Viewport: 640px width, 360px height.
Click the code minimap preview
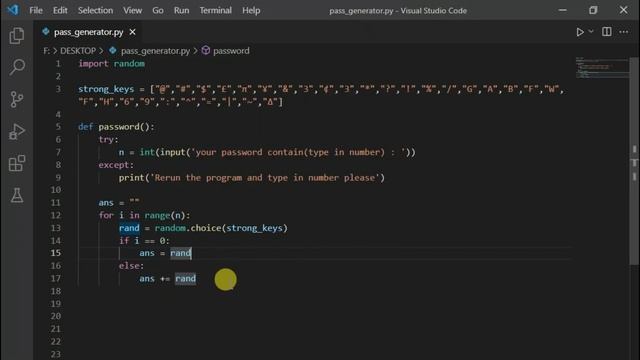602,68
